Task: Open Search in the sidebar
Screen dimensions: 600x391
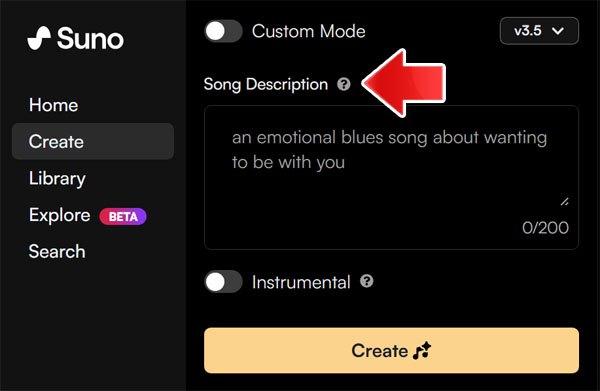Action: click(57, 252)
